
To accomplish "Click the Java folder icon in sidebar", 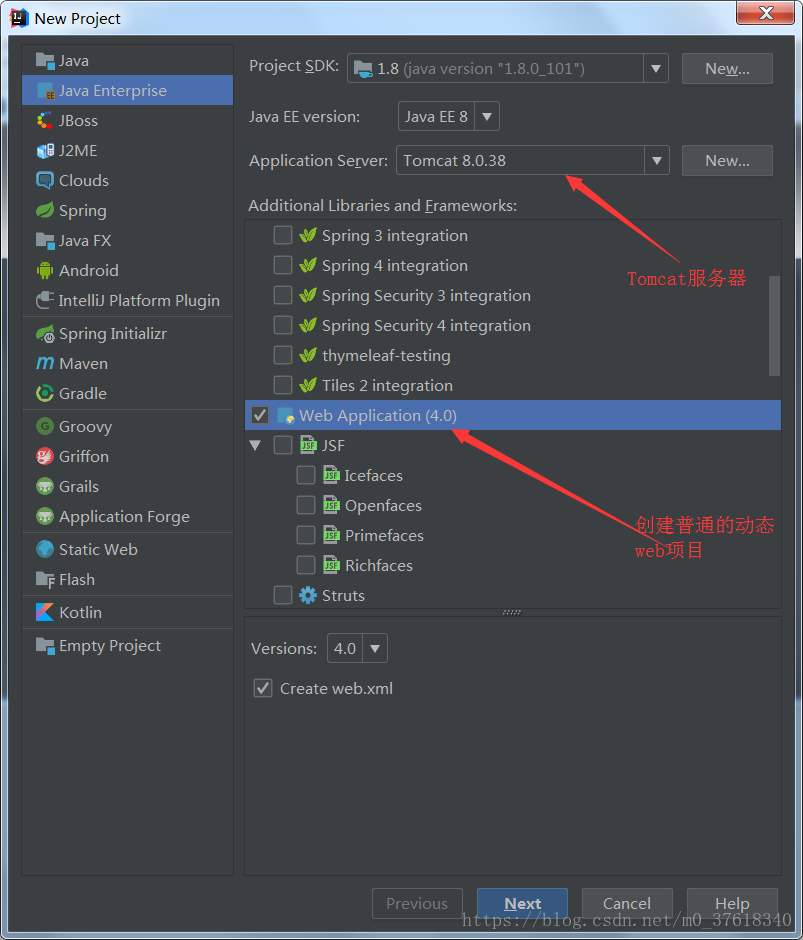I will 45,61.
